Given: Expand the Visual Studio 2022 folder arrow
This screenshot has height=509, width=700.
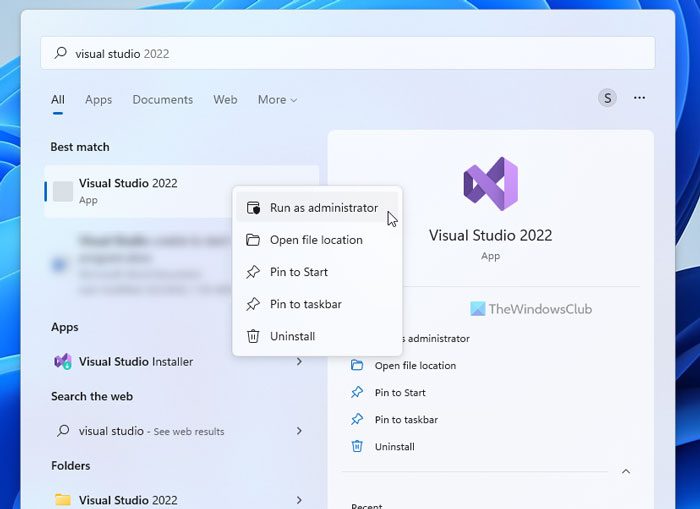Looking at the screenshot, I should 300,500.
